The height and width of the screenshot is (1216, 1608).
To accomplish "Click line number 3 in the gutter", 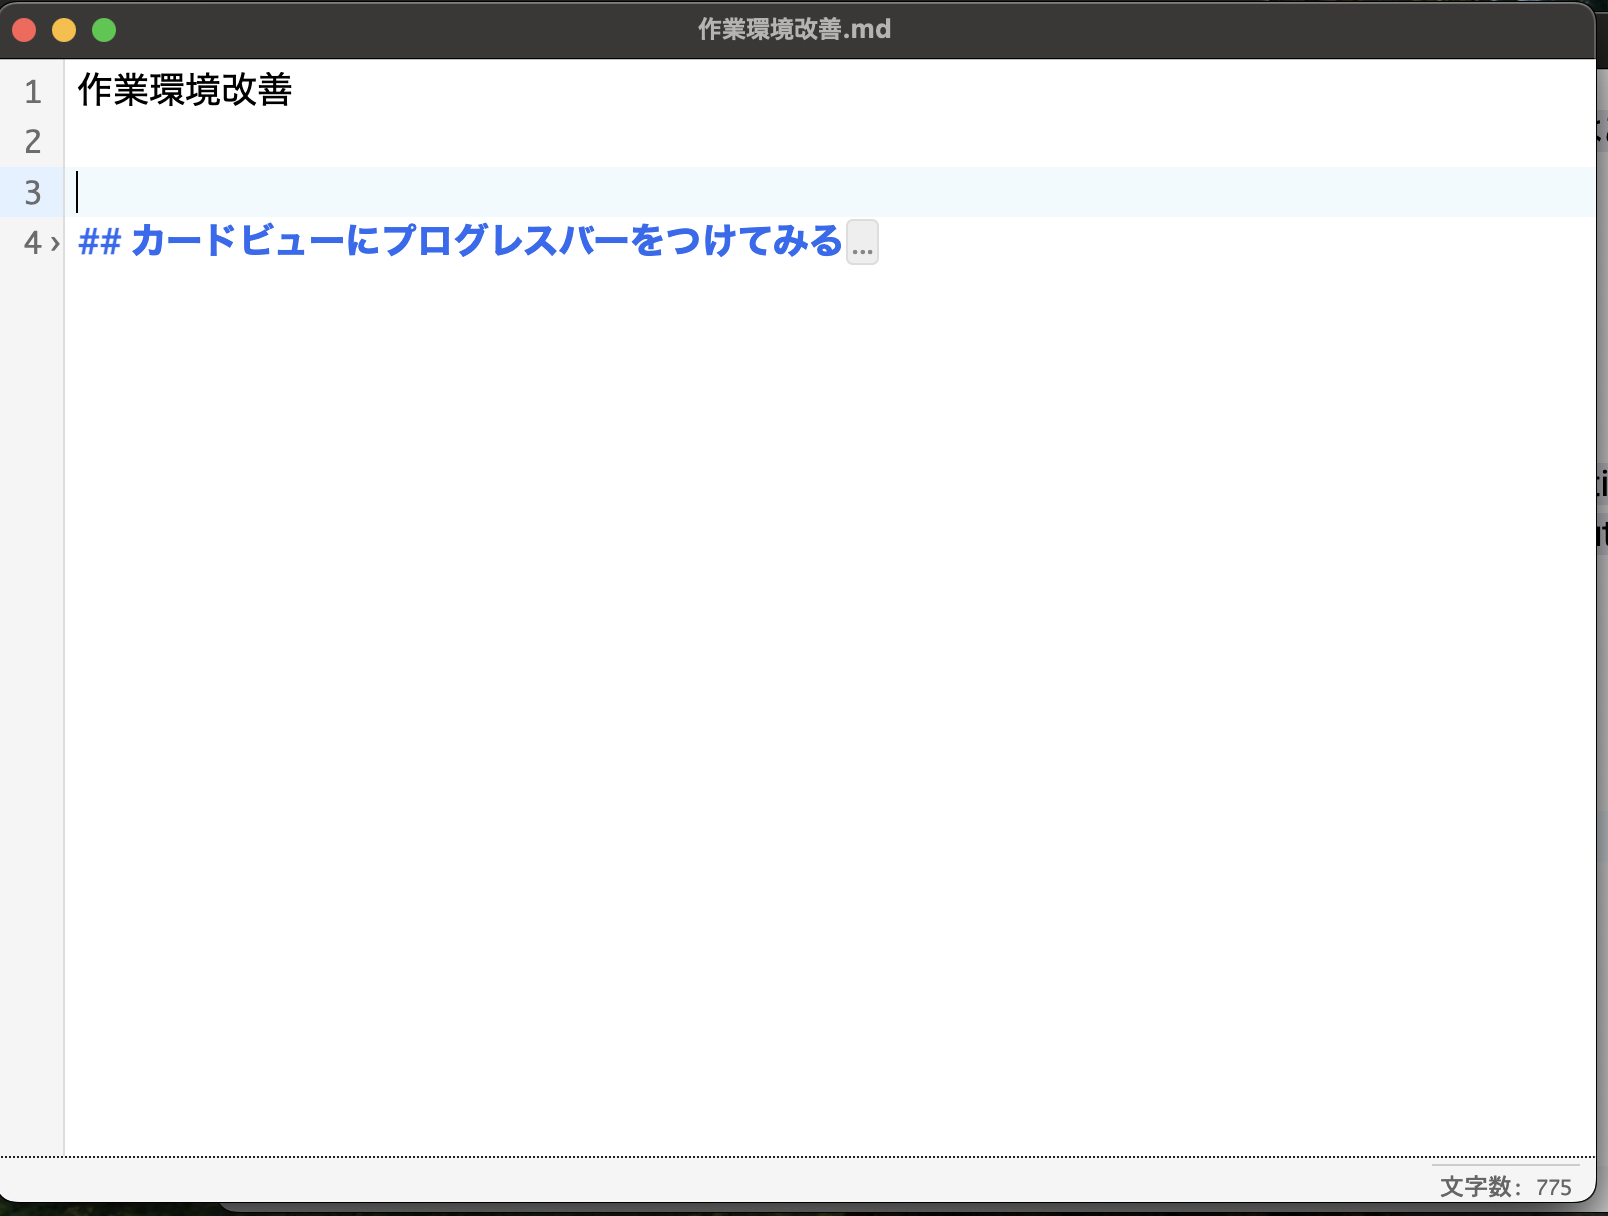I will coord(33,193).
